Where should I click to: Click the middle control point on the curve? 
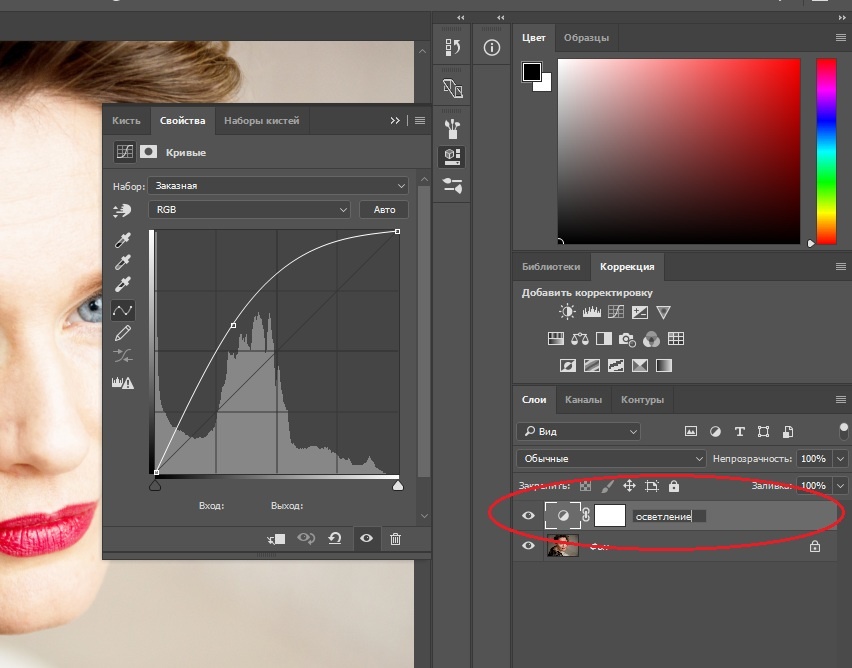[x=233, y=325]
